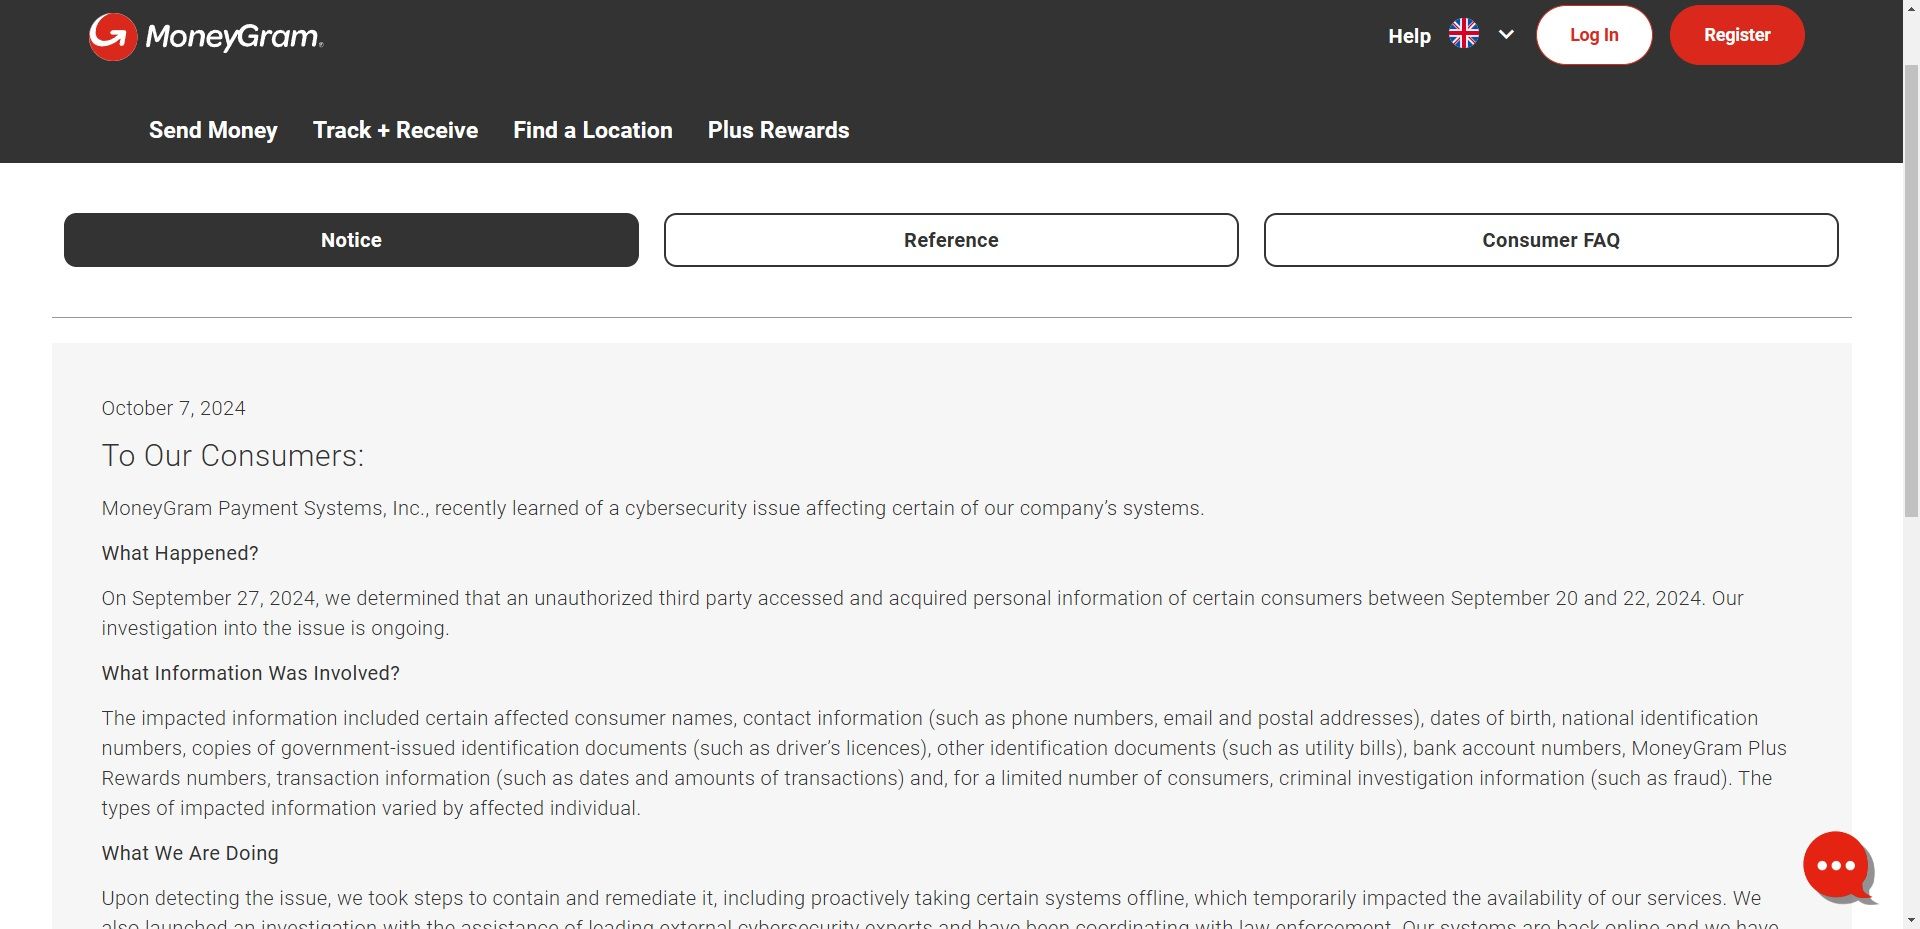Screen dimensions: 1920x929
Task: Open the Track + Receive menu
Action: (x=395, y=130)
